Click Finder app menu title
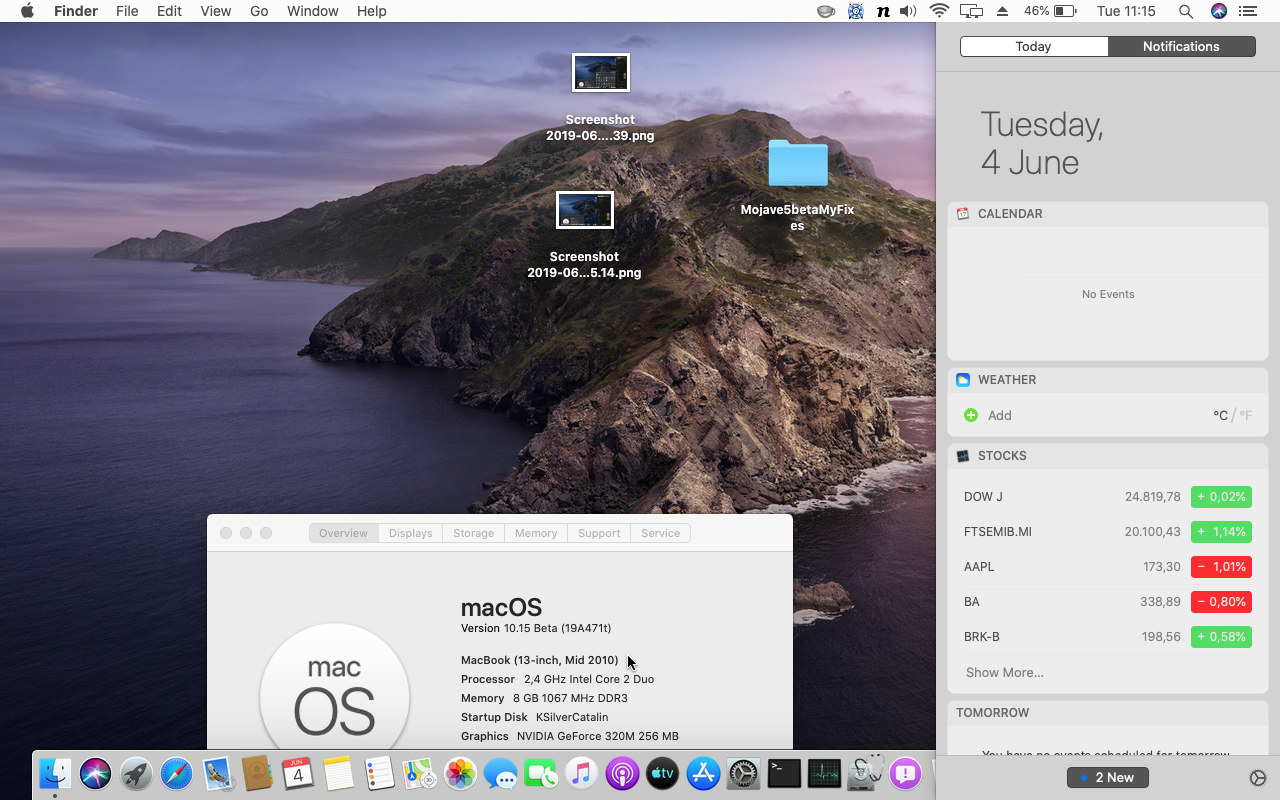 [75, 11]
